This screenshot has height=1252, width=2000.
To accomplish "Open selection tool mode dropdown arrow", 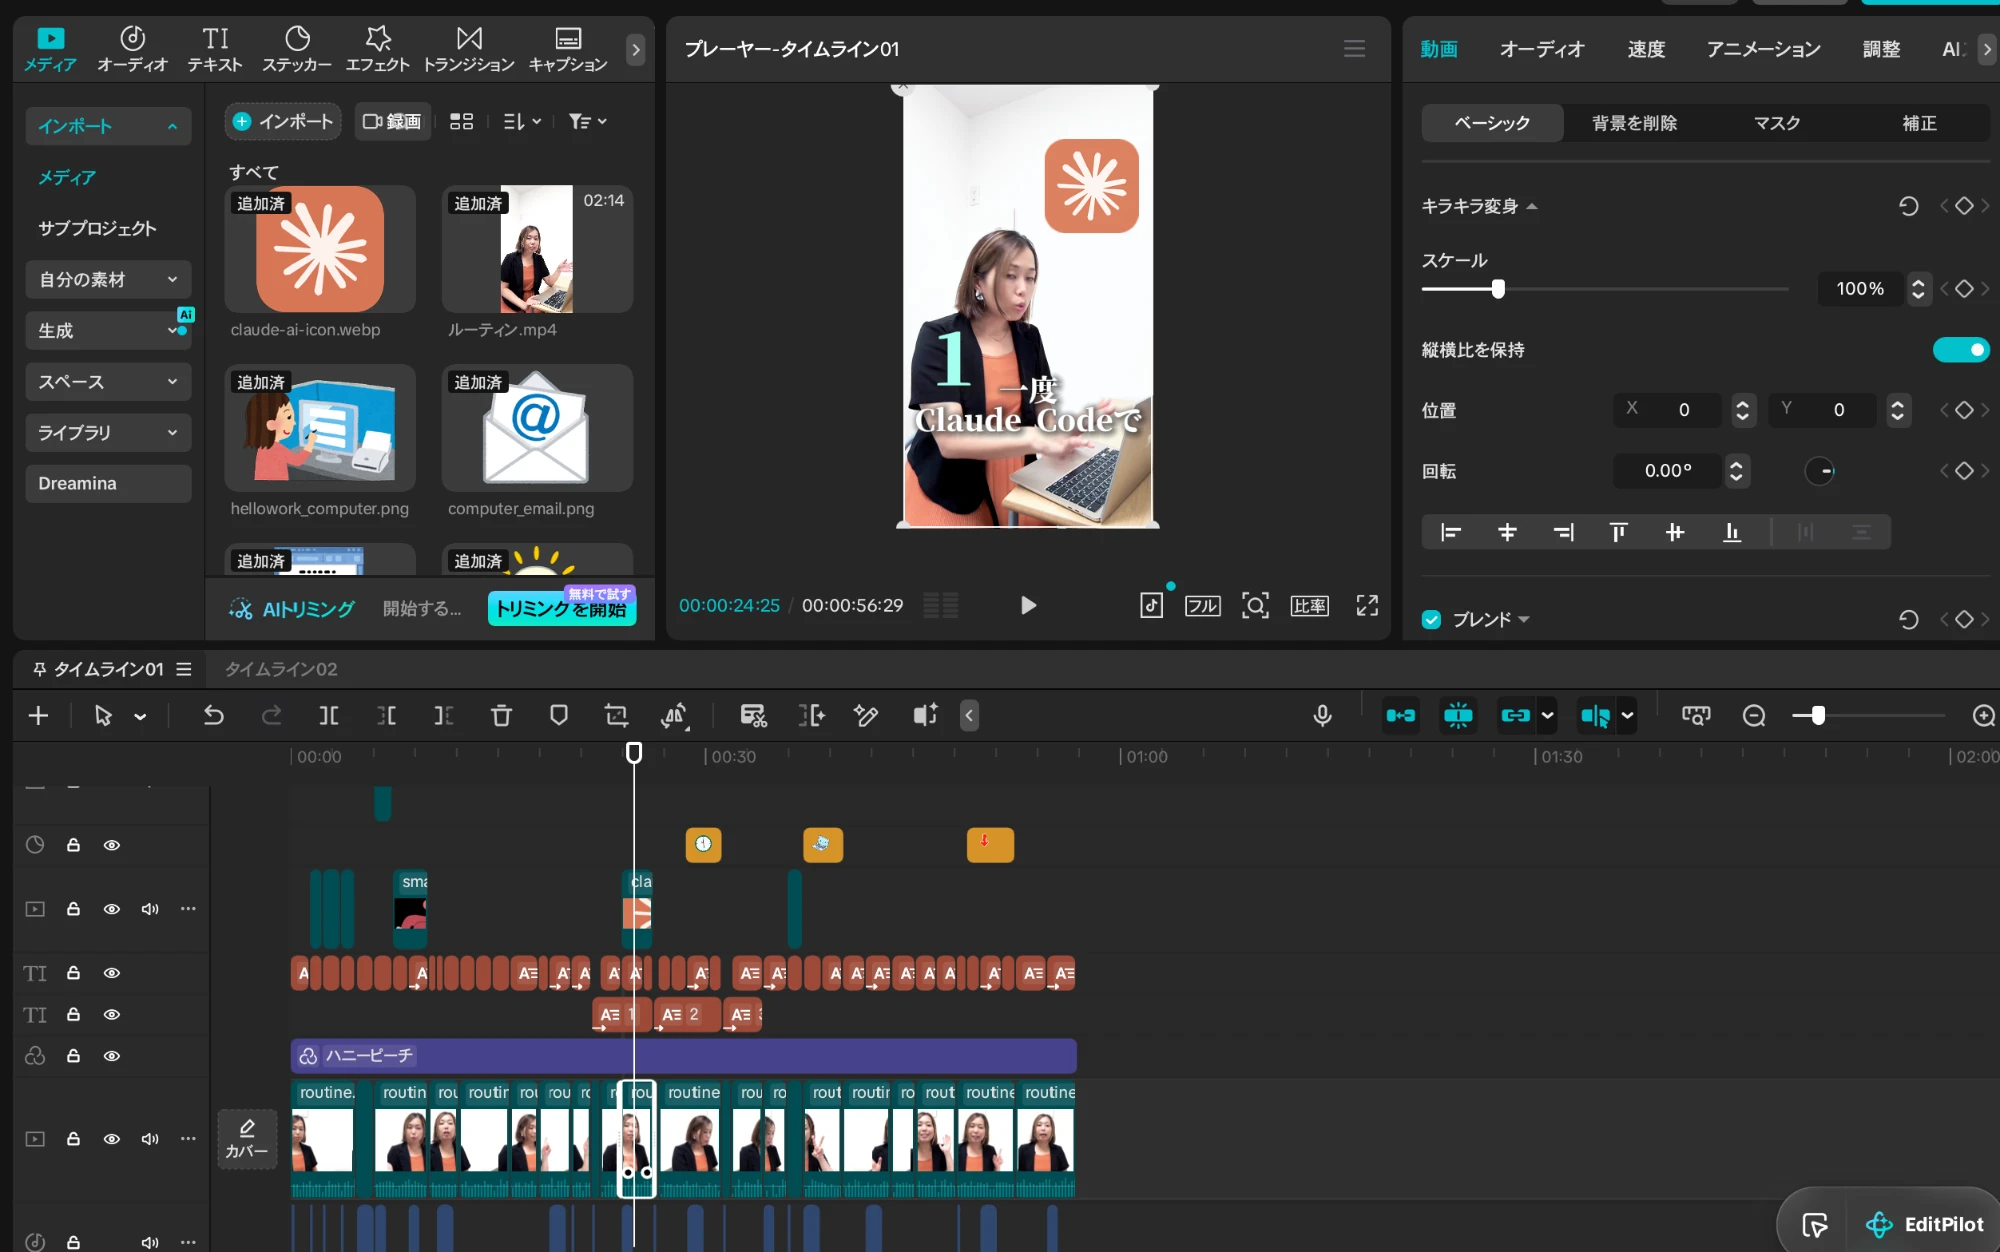I will pyautogui.click(x=140, y=716).
